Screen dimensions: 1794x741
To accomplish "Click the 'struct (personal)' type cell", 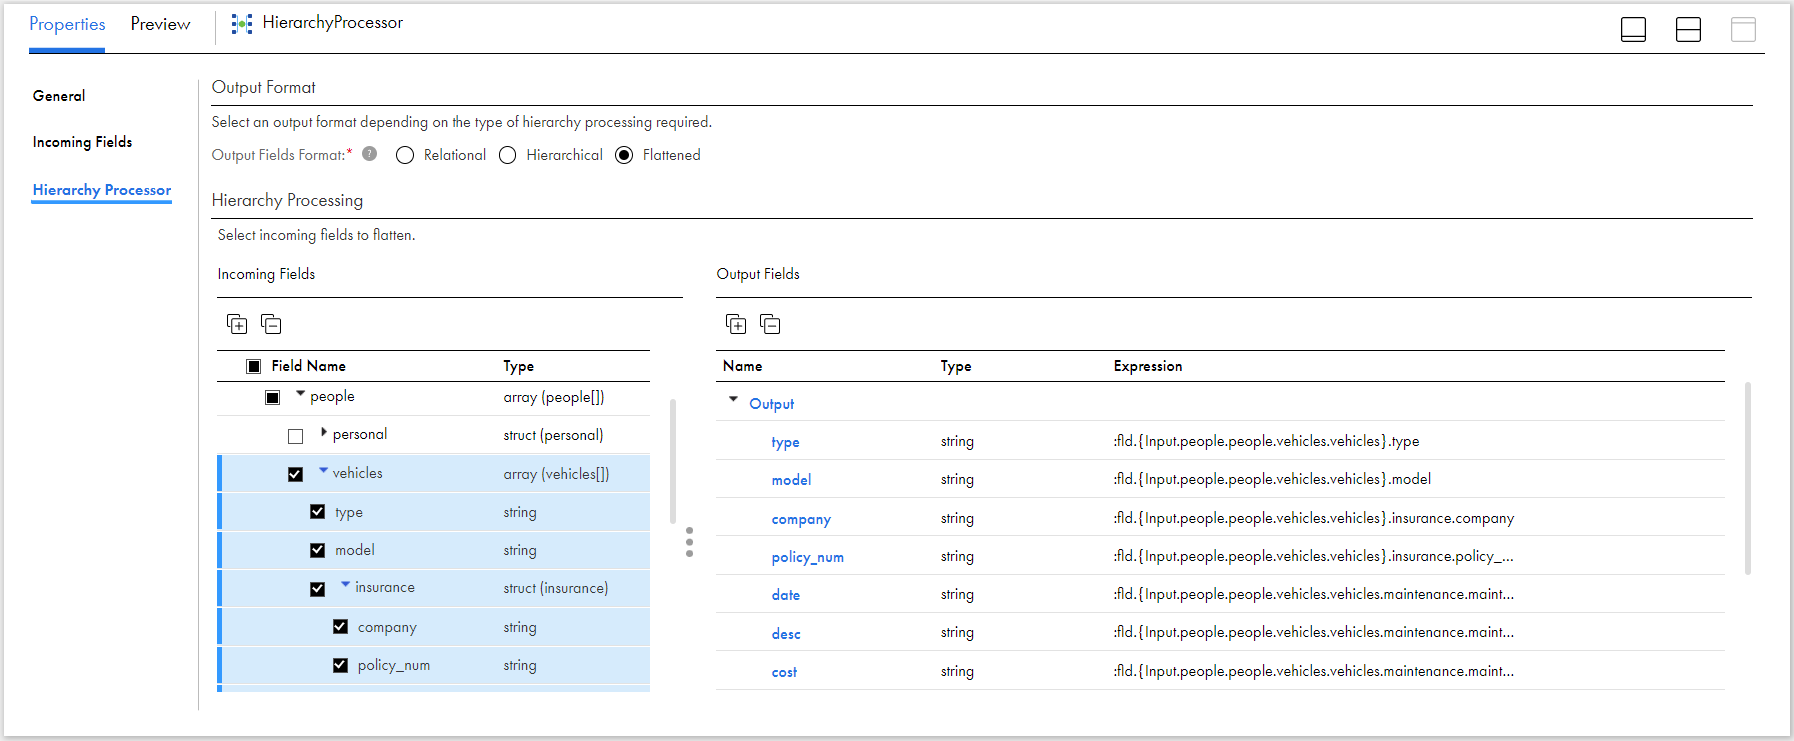I will pyautogui.click(x=553, y=435).
